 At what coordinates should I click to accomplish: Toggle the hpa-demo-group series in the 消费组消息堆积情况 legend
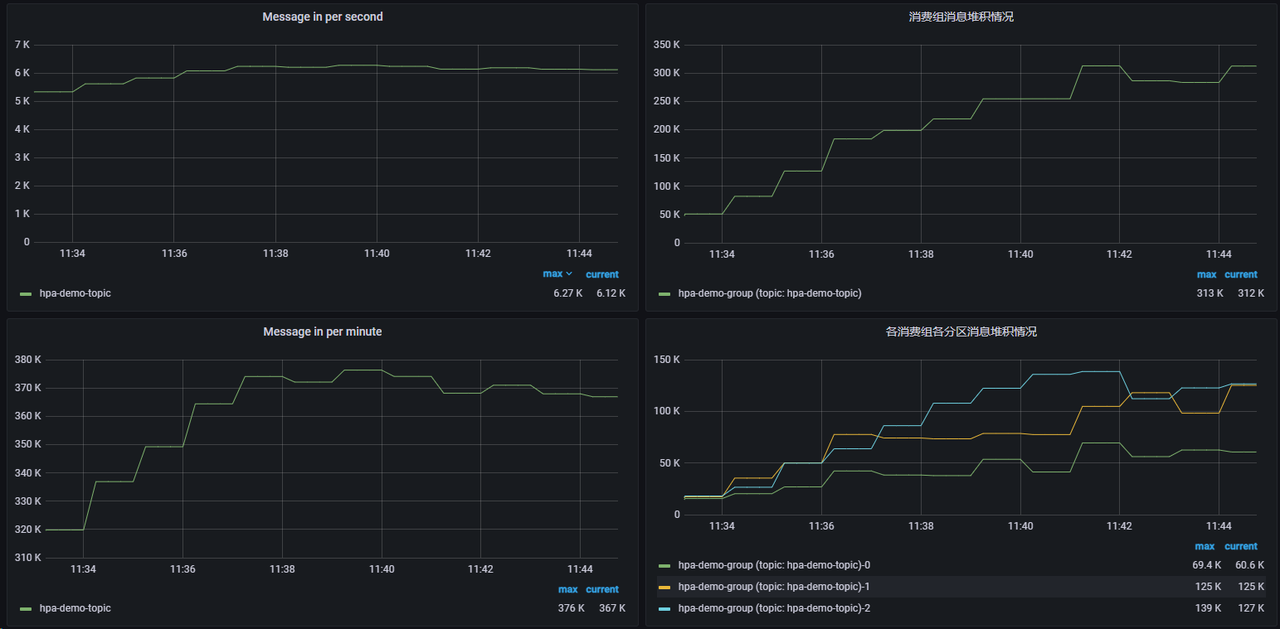coord(769,293)
